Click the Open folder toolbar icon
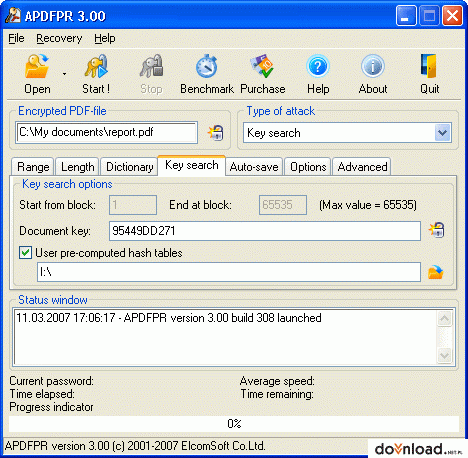 tap(37, 66)
